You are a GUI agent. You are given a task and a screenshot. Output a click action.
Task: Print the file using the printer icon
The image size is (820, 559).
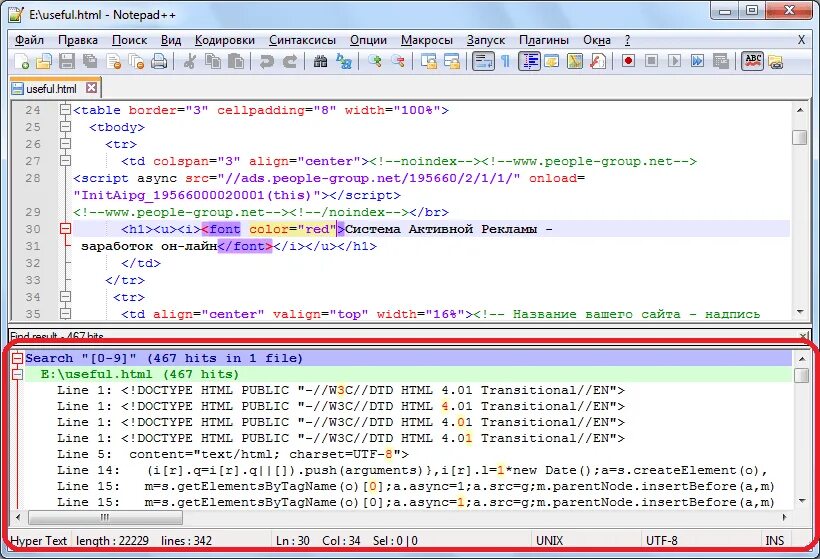tap(159, 62)
